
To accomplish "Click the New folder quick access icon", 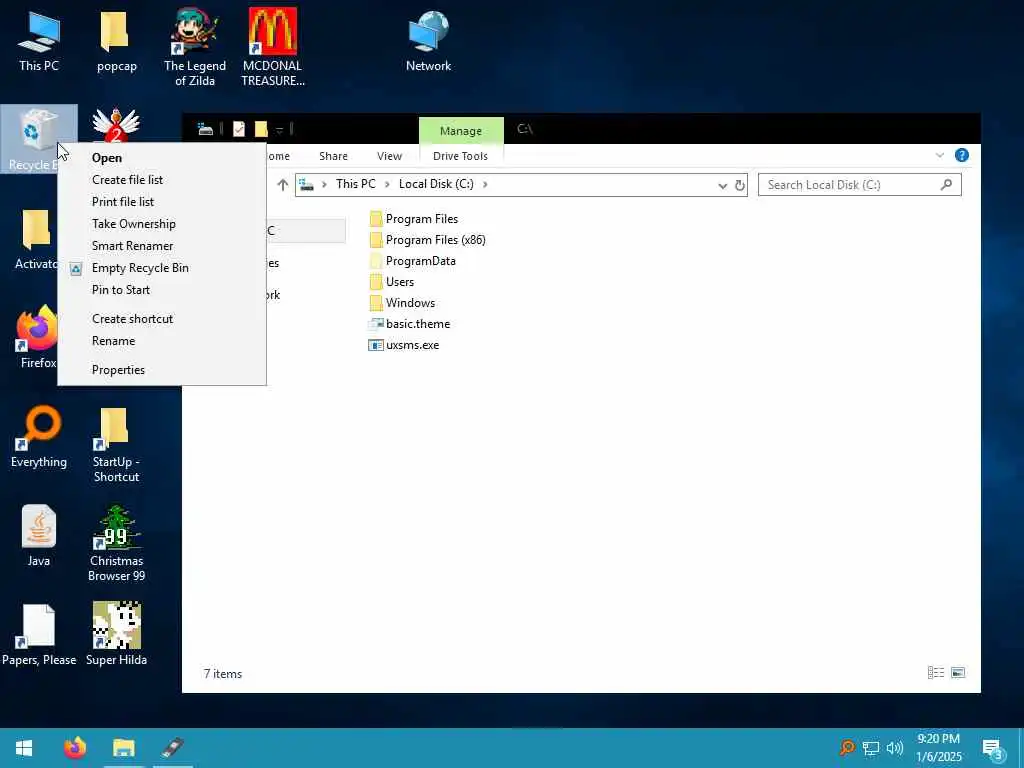I will [x=261, y=129].
